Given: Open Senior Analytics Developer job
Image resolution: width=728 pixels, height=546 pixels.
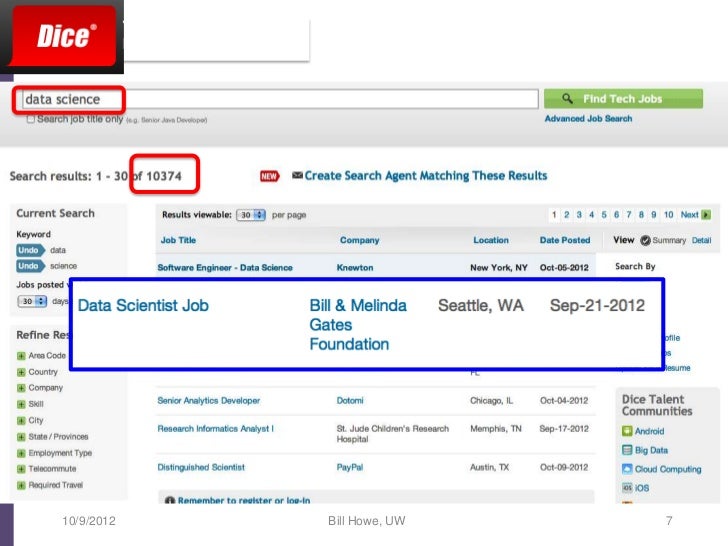Looking at the screenshot, I should (208, 400).
